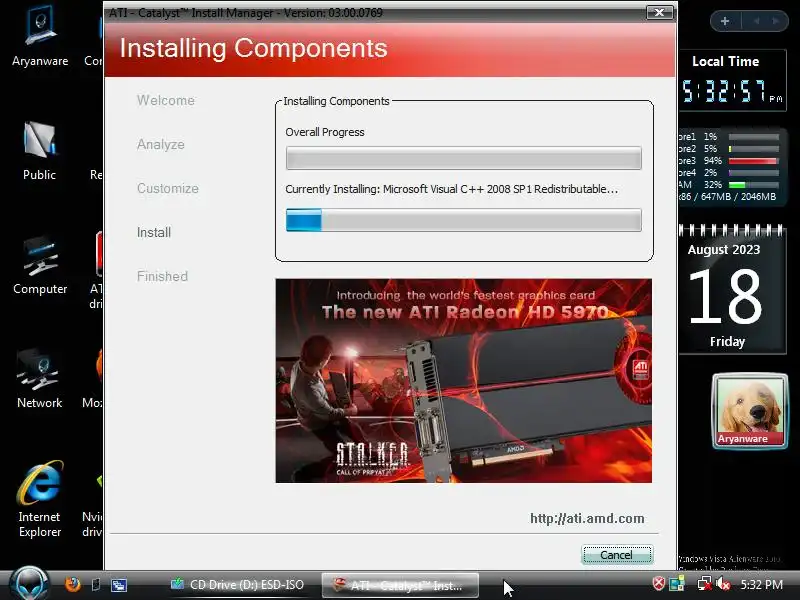Screen dimensions: 800x600
Task: Click the Show Desktop quick launch icon
Action: tap(95, 584)
